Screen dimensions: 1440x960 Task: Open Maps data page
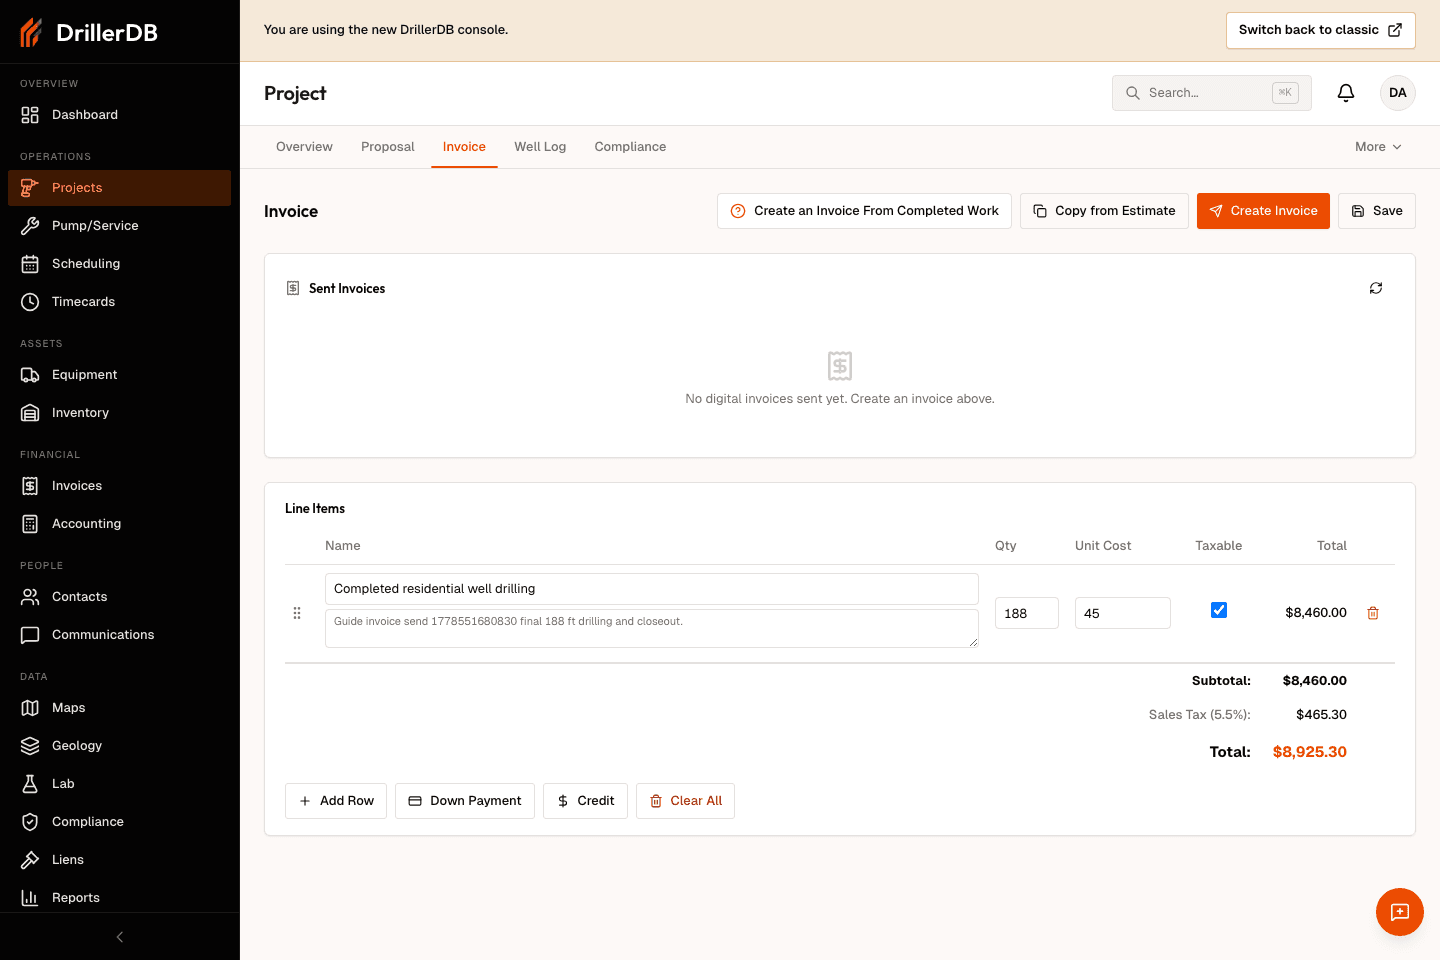[x=119, y=708]
